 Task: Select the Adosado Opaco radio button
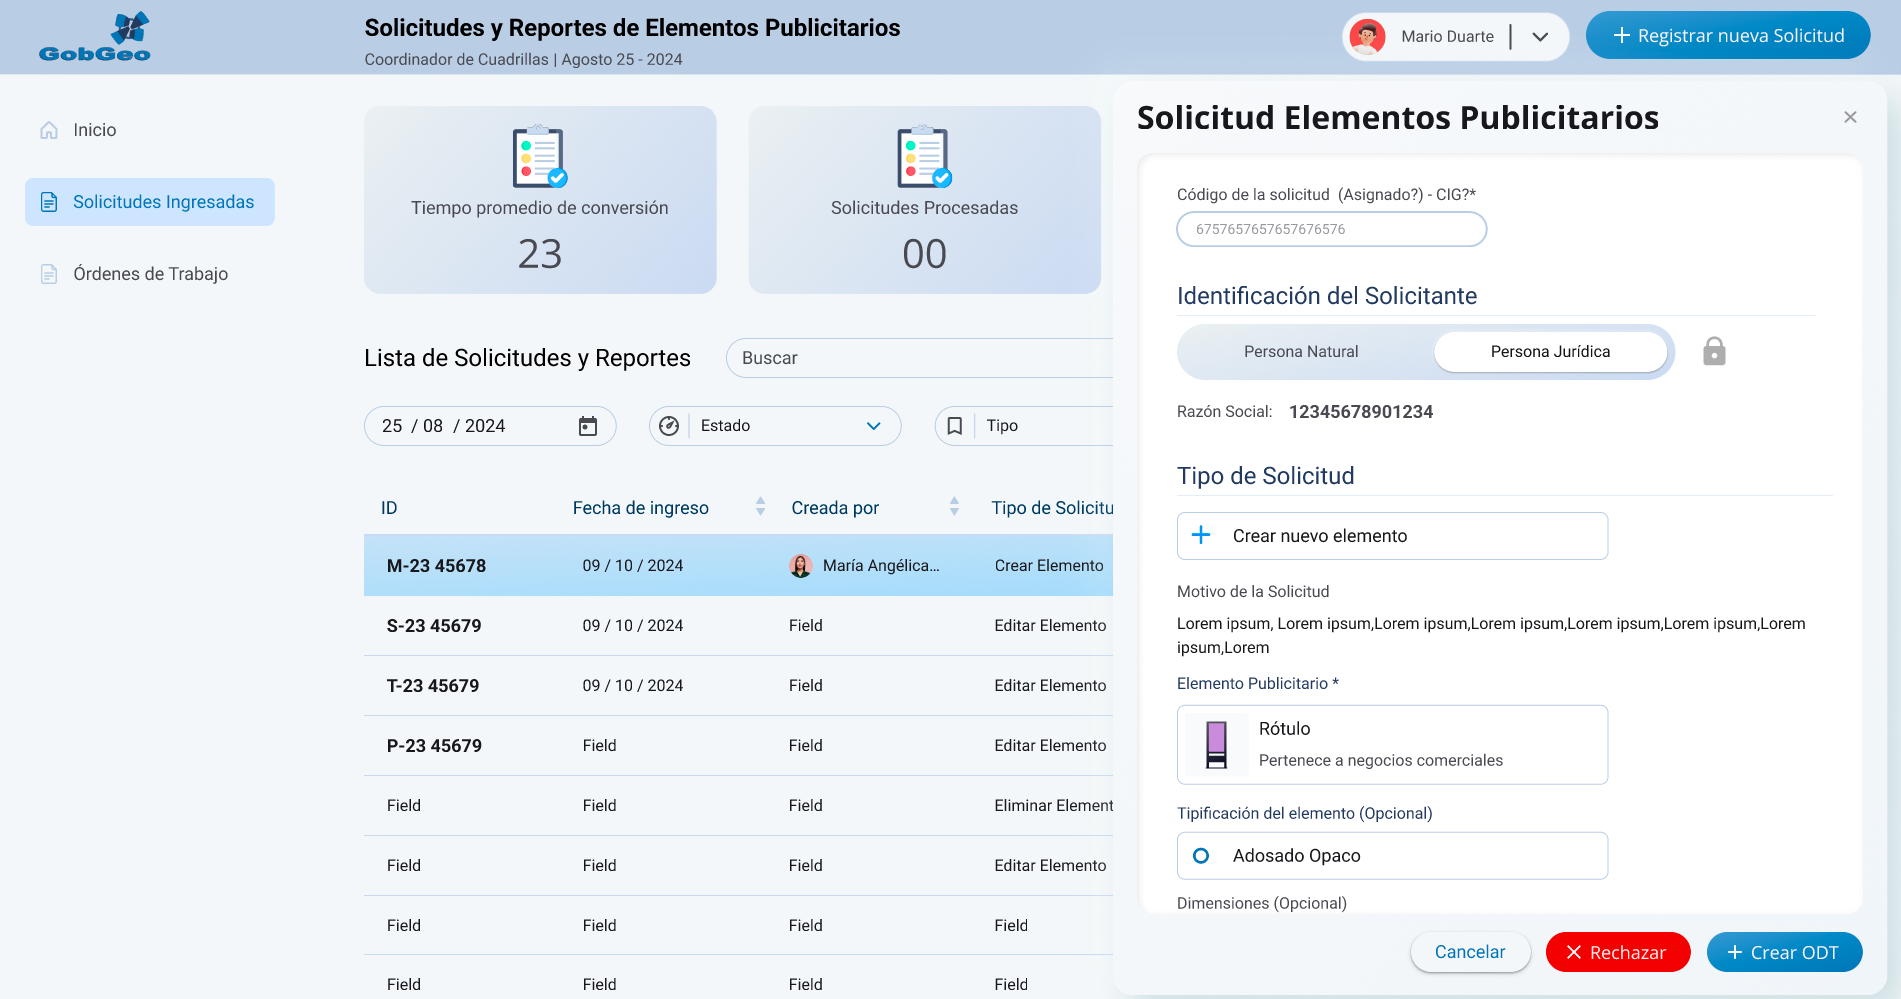pos(1201,856)
